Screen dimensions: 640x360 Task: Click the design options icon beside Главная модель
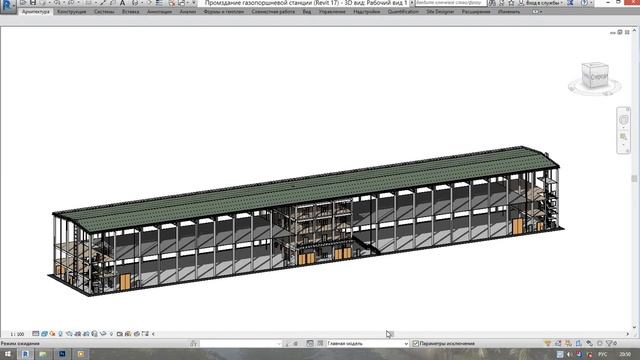tap(310, 344)
